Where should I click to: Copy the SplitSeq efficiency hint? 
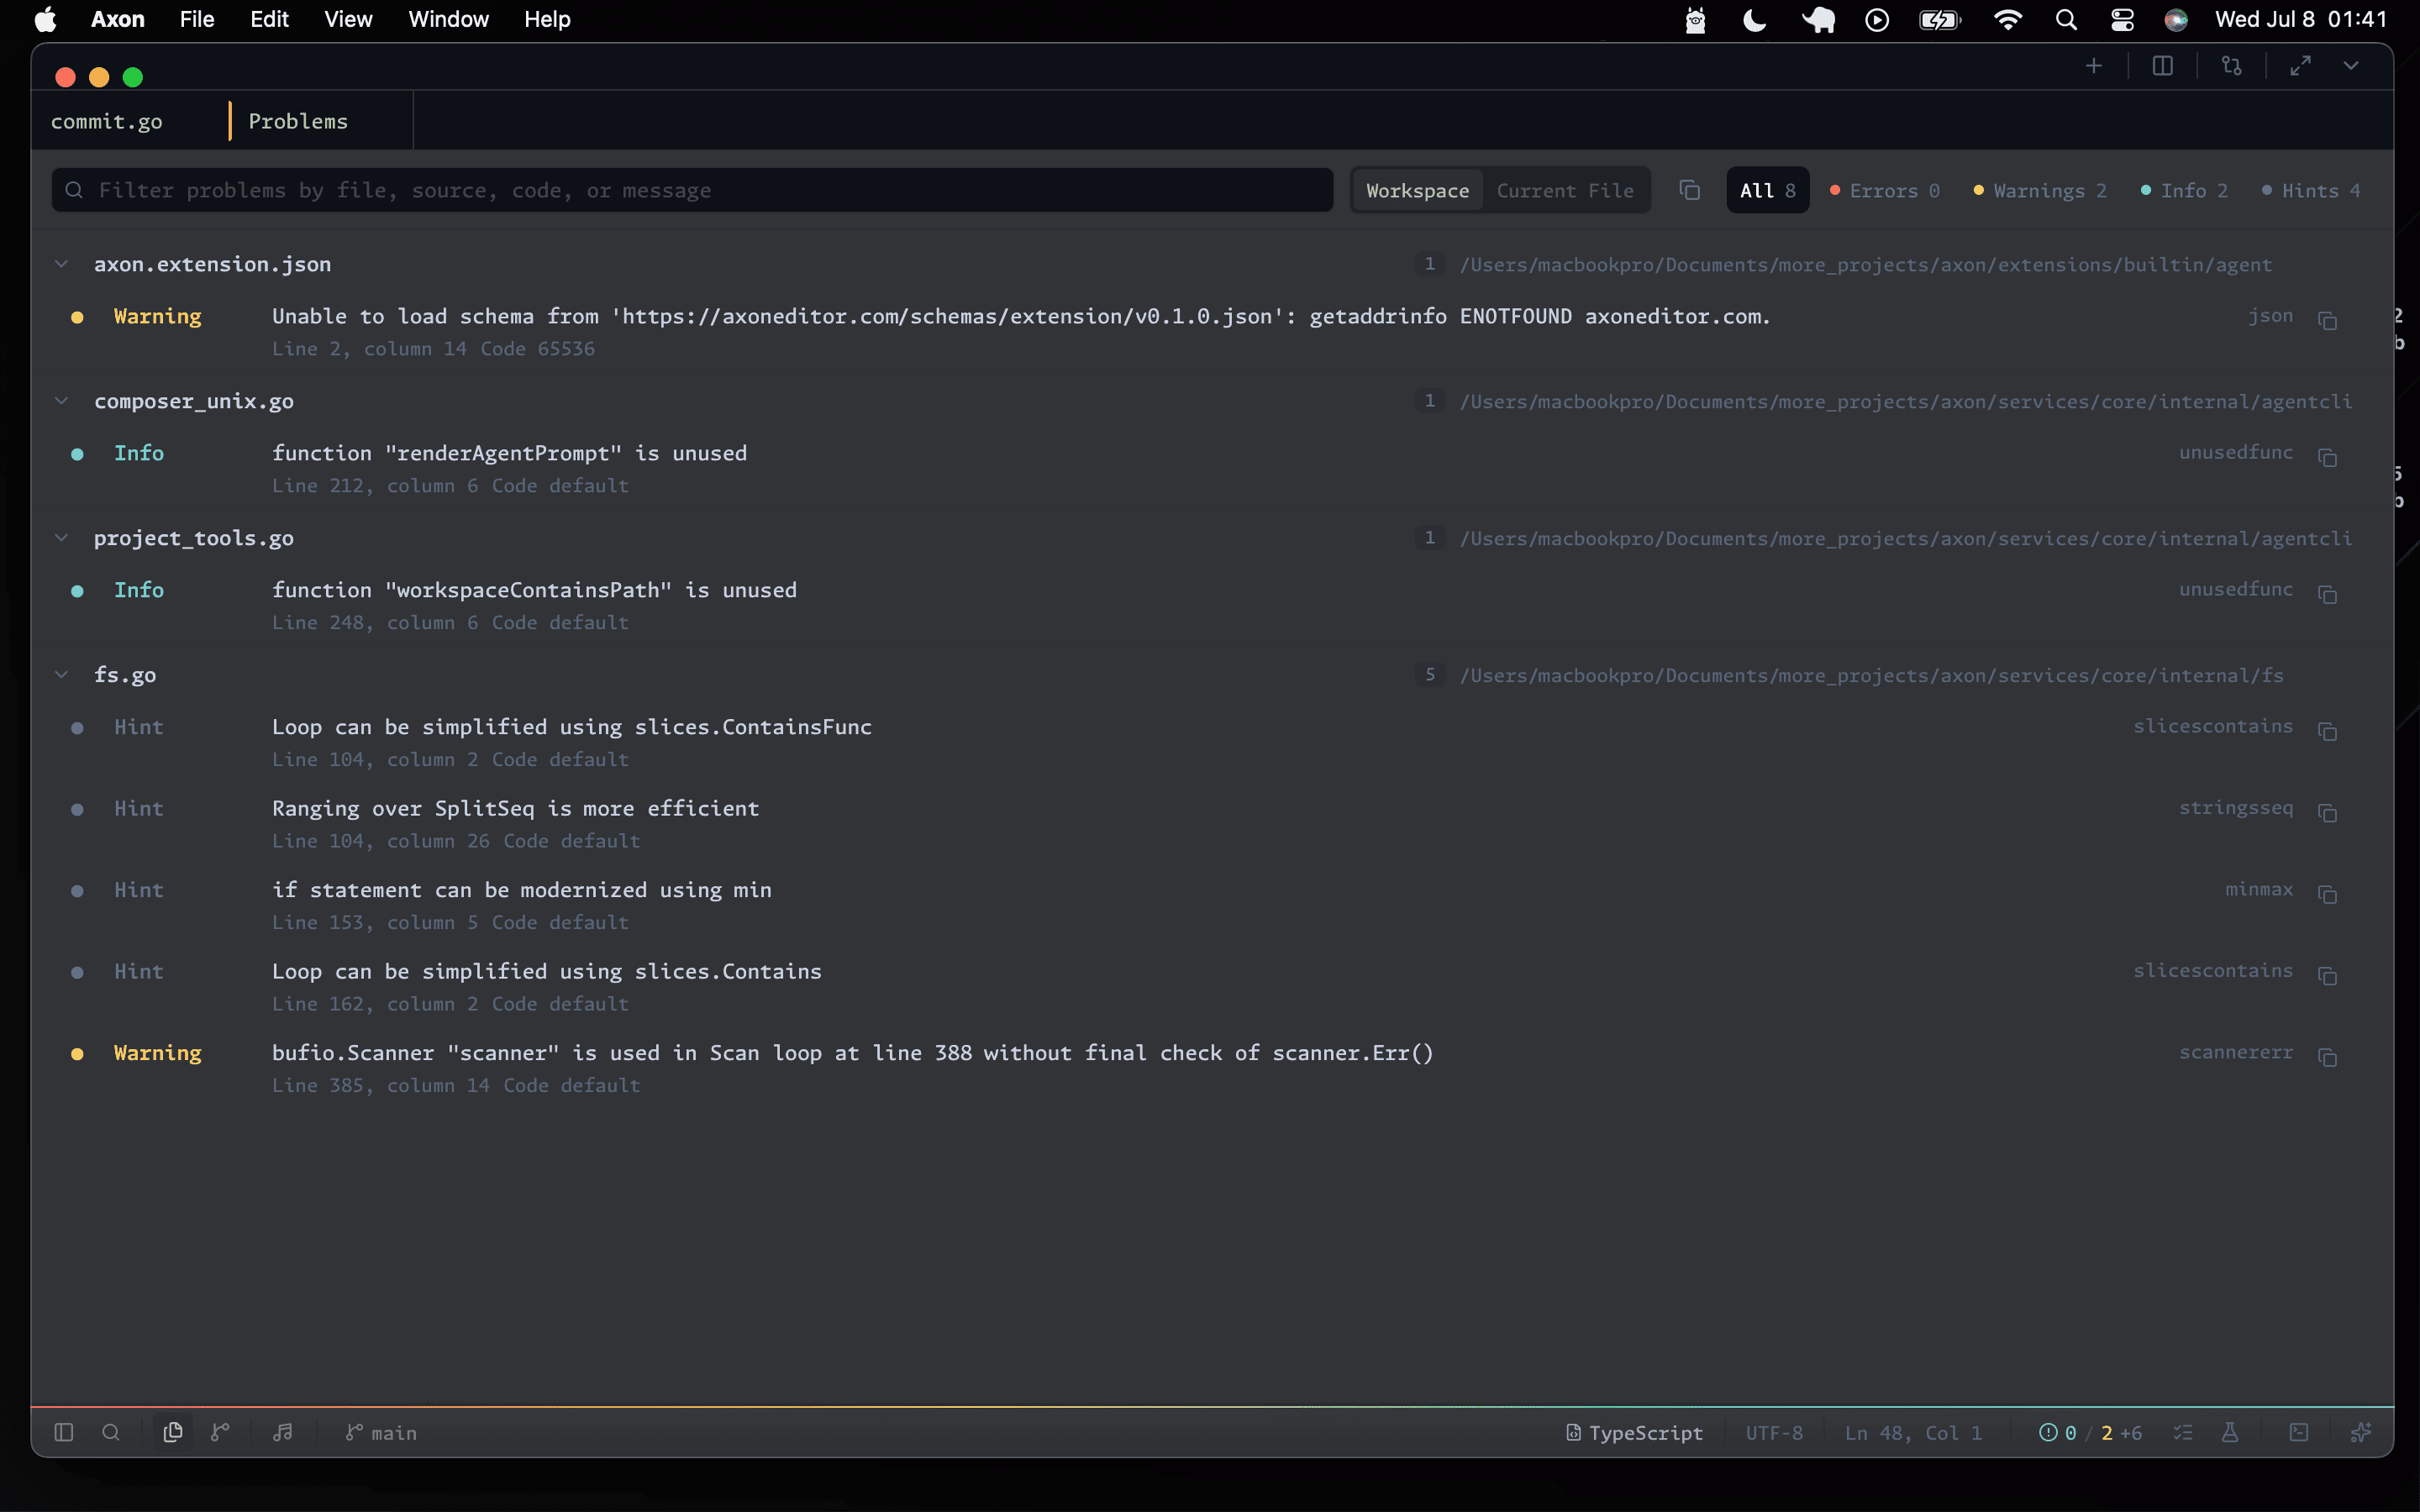click(x=2327, y=812)
